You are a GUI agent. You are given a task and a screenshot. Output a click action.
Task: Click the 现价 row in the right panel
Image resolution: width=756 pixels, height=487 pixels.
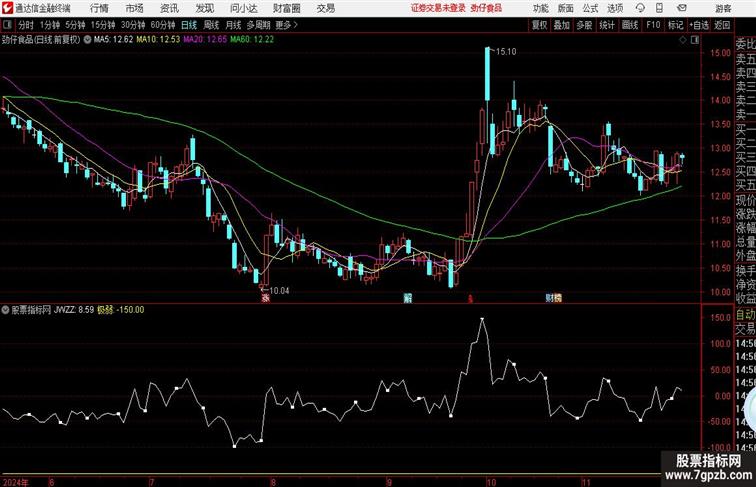[x=745, y=200]
